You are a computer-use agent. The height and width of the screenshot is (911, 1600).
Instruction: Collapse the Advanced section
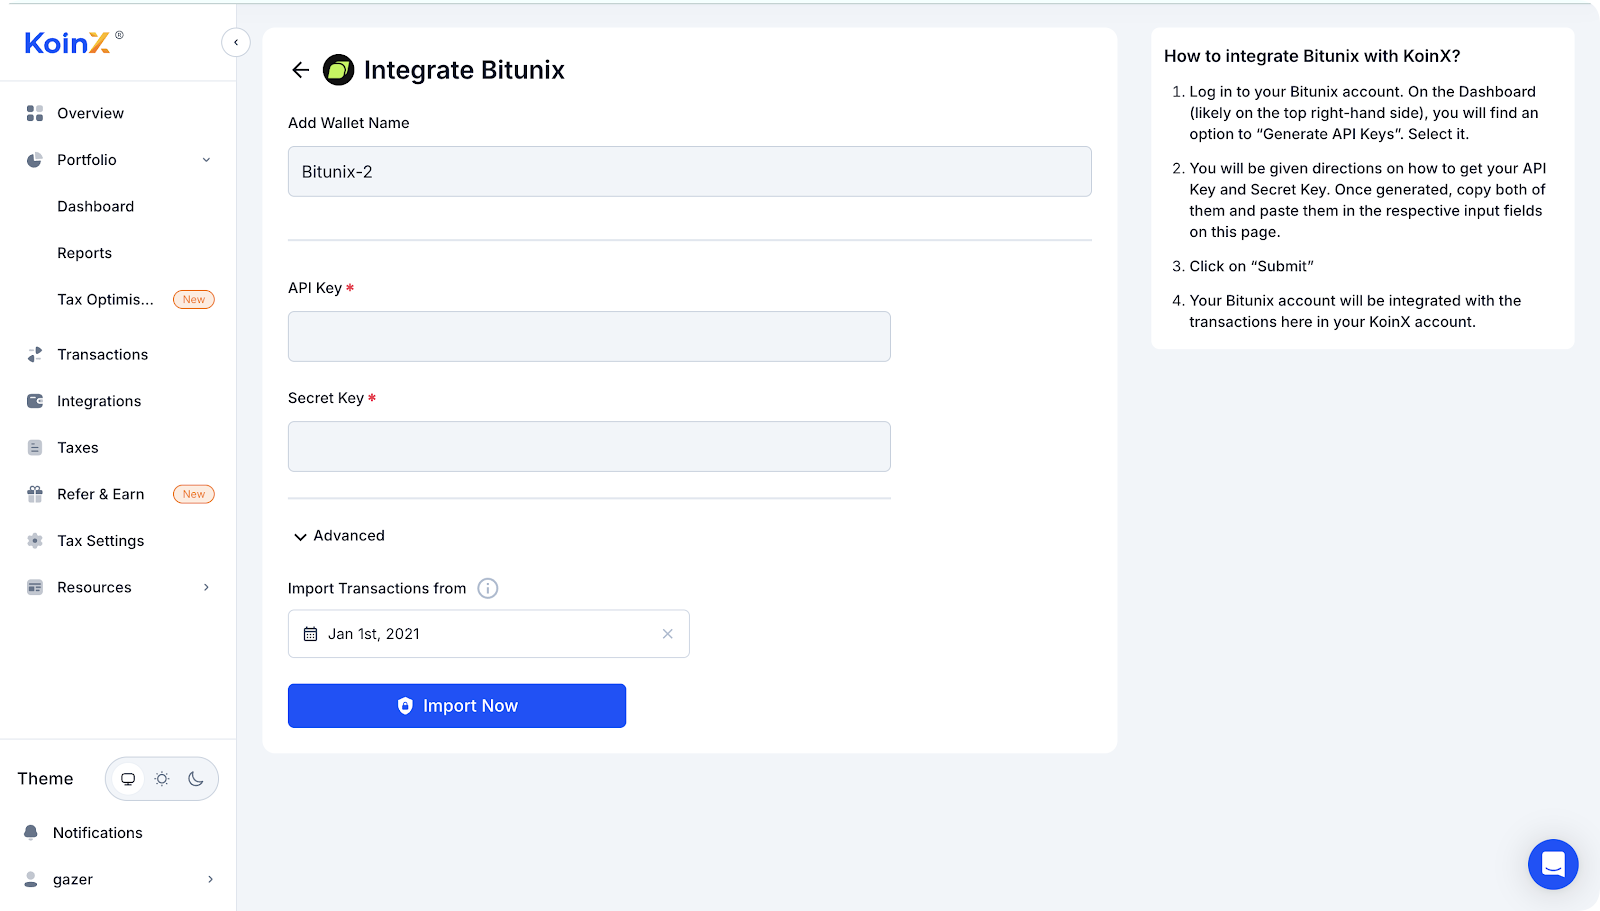(300, 537)
